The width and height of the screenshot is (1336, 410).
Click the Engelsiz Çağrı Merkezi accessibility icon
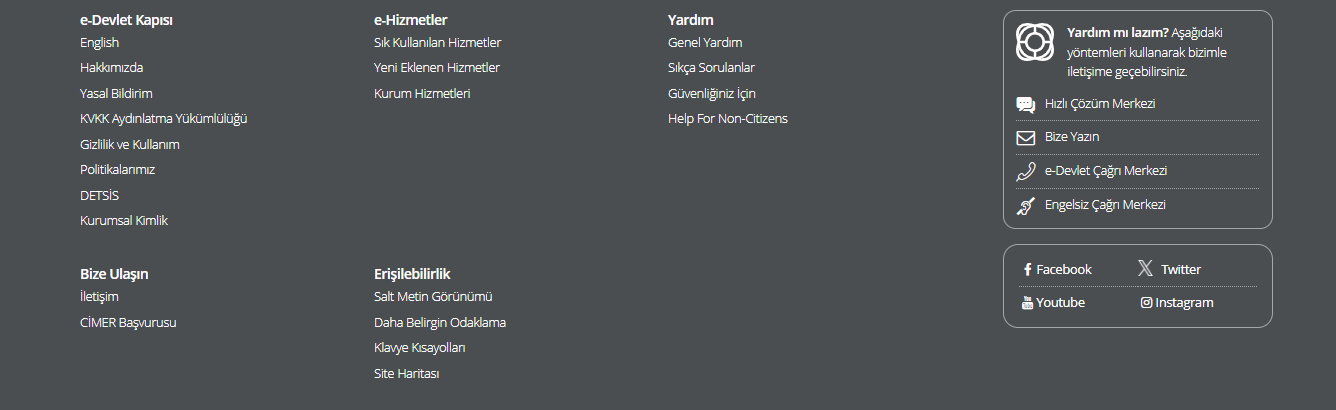[1025, 206]
